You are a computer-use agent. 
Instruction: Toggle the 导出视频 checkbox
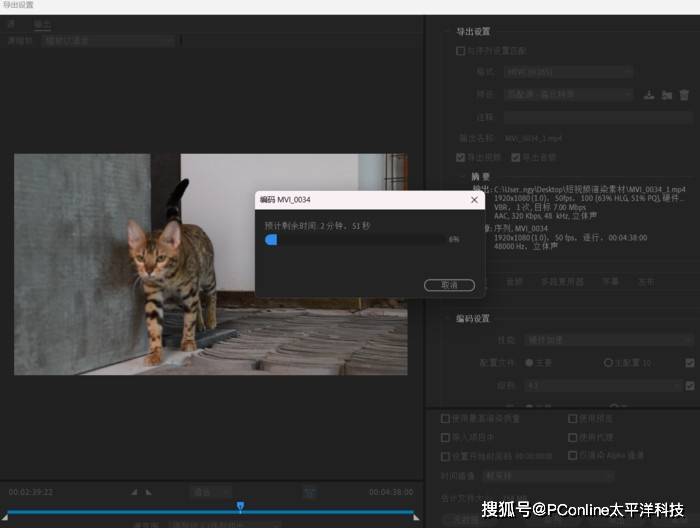(x=460, y=158)
